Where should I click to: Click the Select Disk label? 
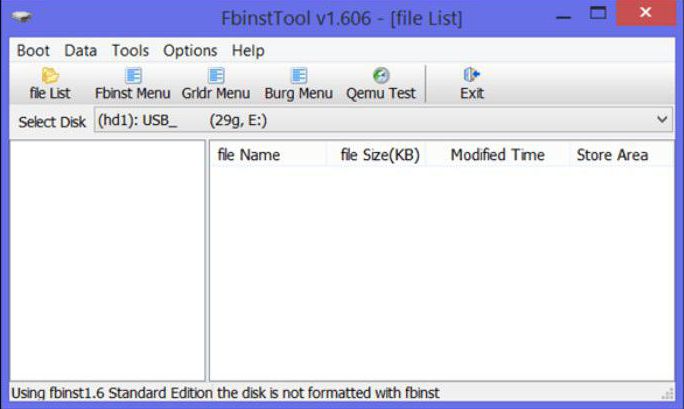[x=52, y=122]
